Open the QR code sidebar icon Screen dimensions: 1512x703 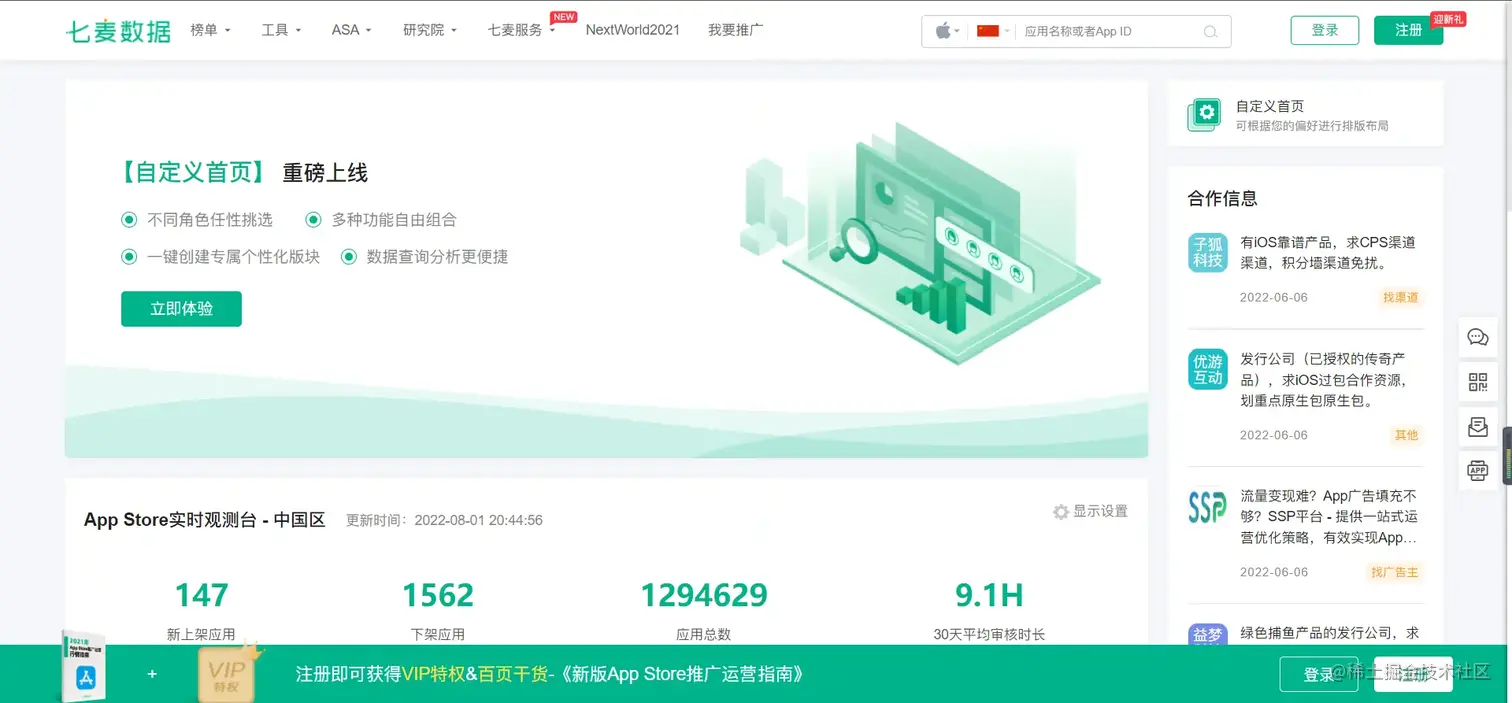coord(1478,382)
